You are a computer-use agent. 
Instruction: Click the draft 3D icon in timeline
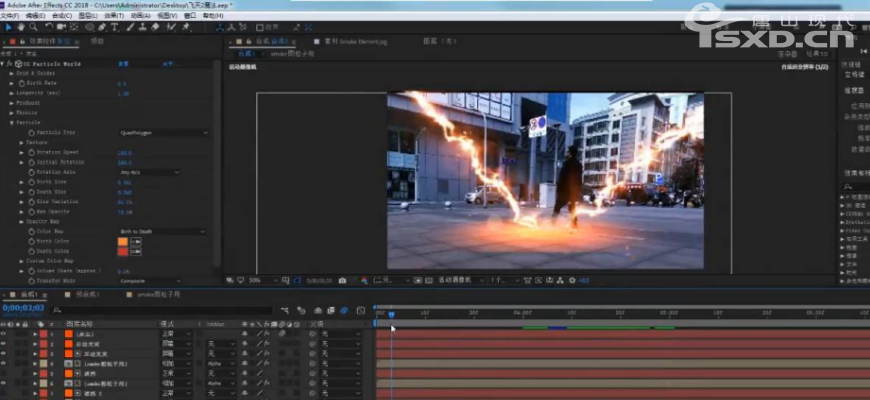point(301,311)
